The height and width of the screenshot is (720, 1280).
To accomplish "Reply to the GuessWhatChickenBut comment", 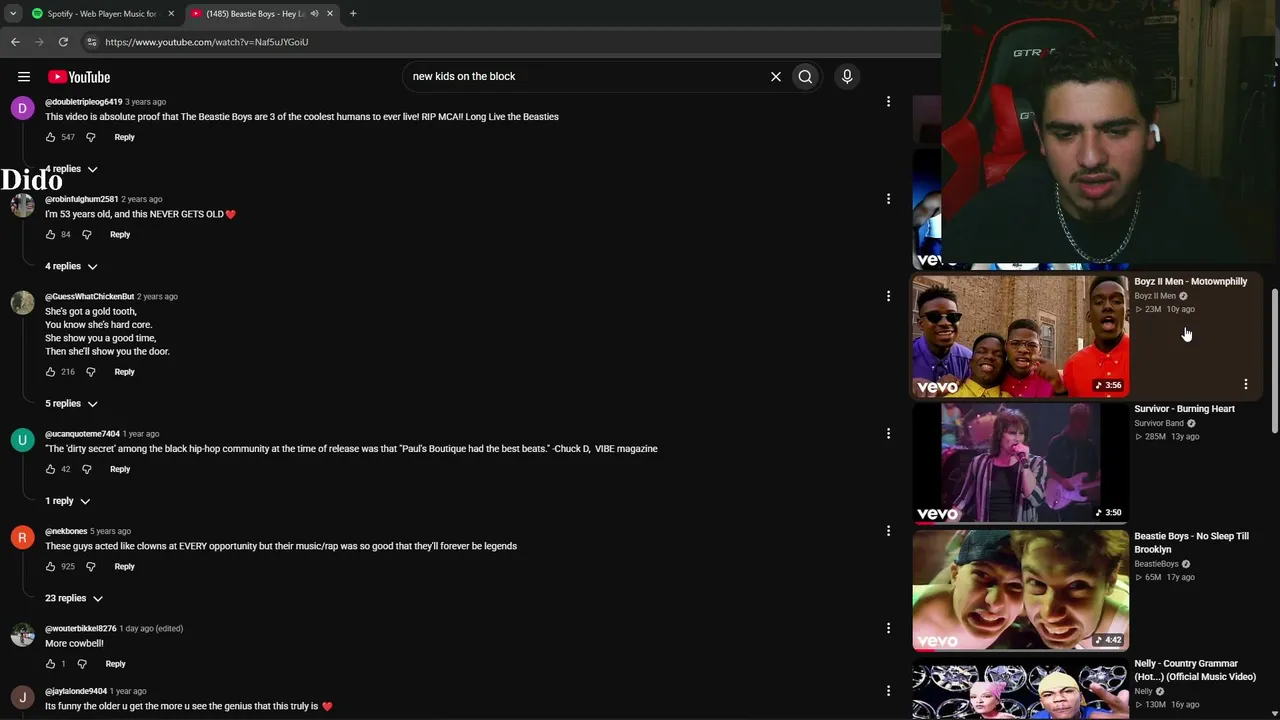I will pos(124,372).
